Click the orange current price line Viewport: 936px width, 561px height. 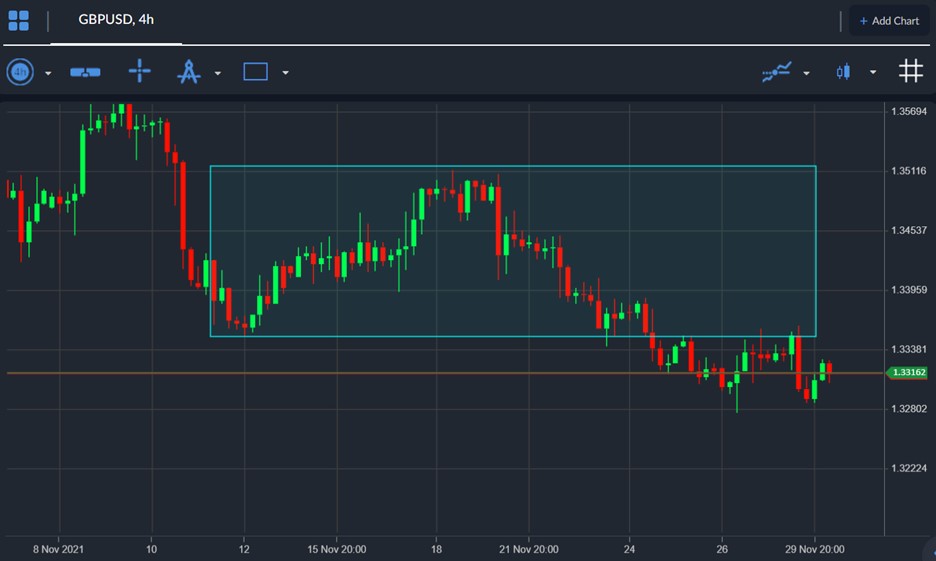click(x=445, y=373)
